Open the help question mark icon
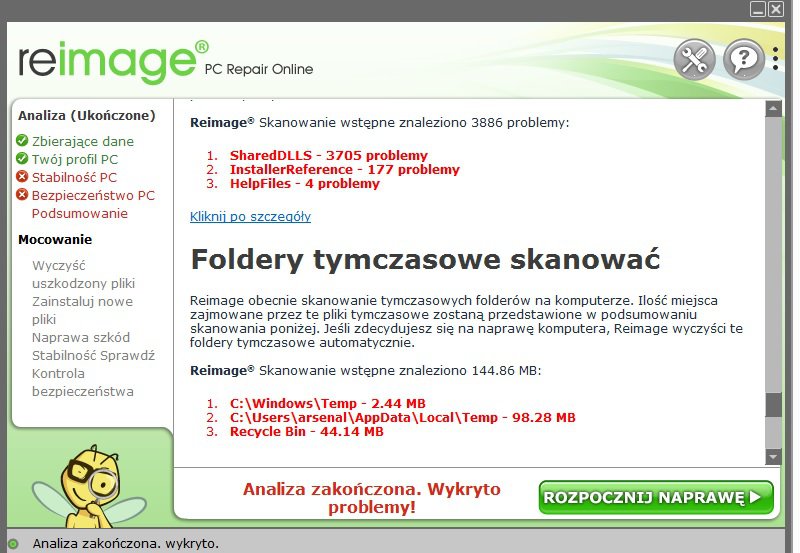Image resolution: width=800 pixels, height=553 pixels. [x=743, y=59]
